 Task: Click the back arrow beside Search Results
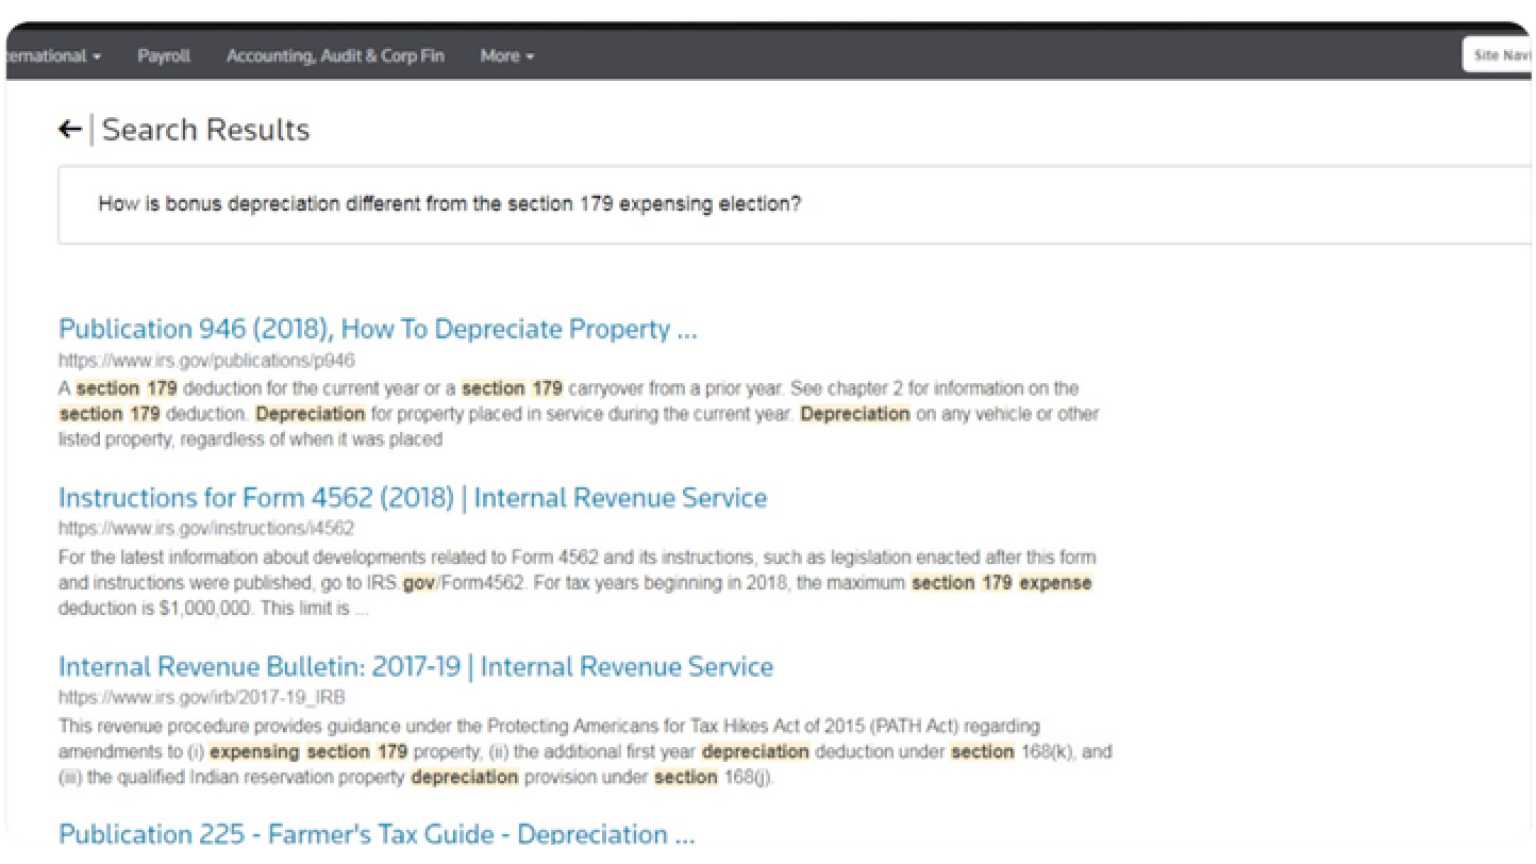69,129
